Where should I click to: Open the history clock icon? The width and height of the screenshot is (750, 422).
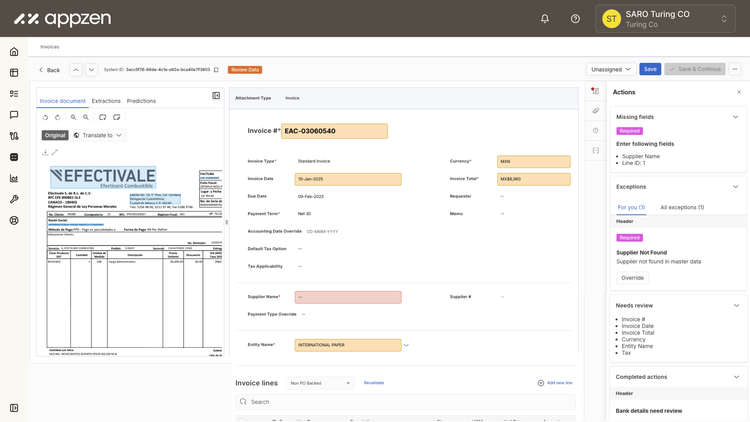(596, 130)
